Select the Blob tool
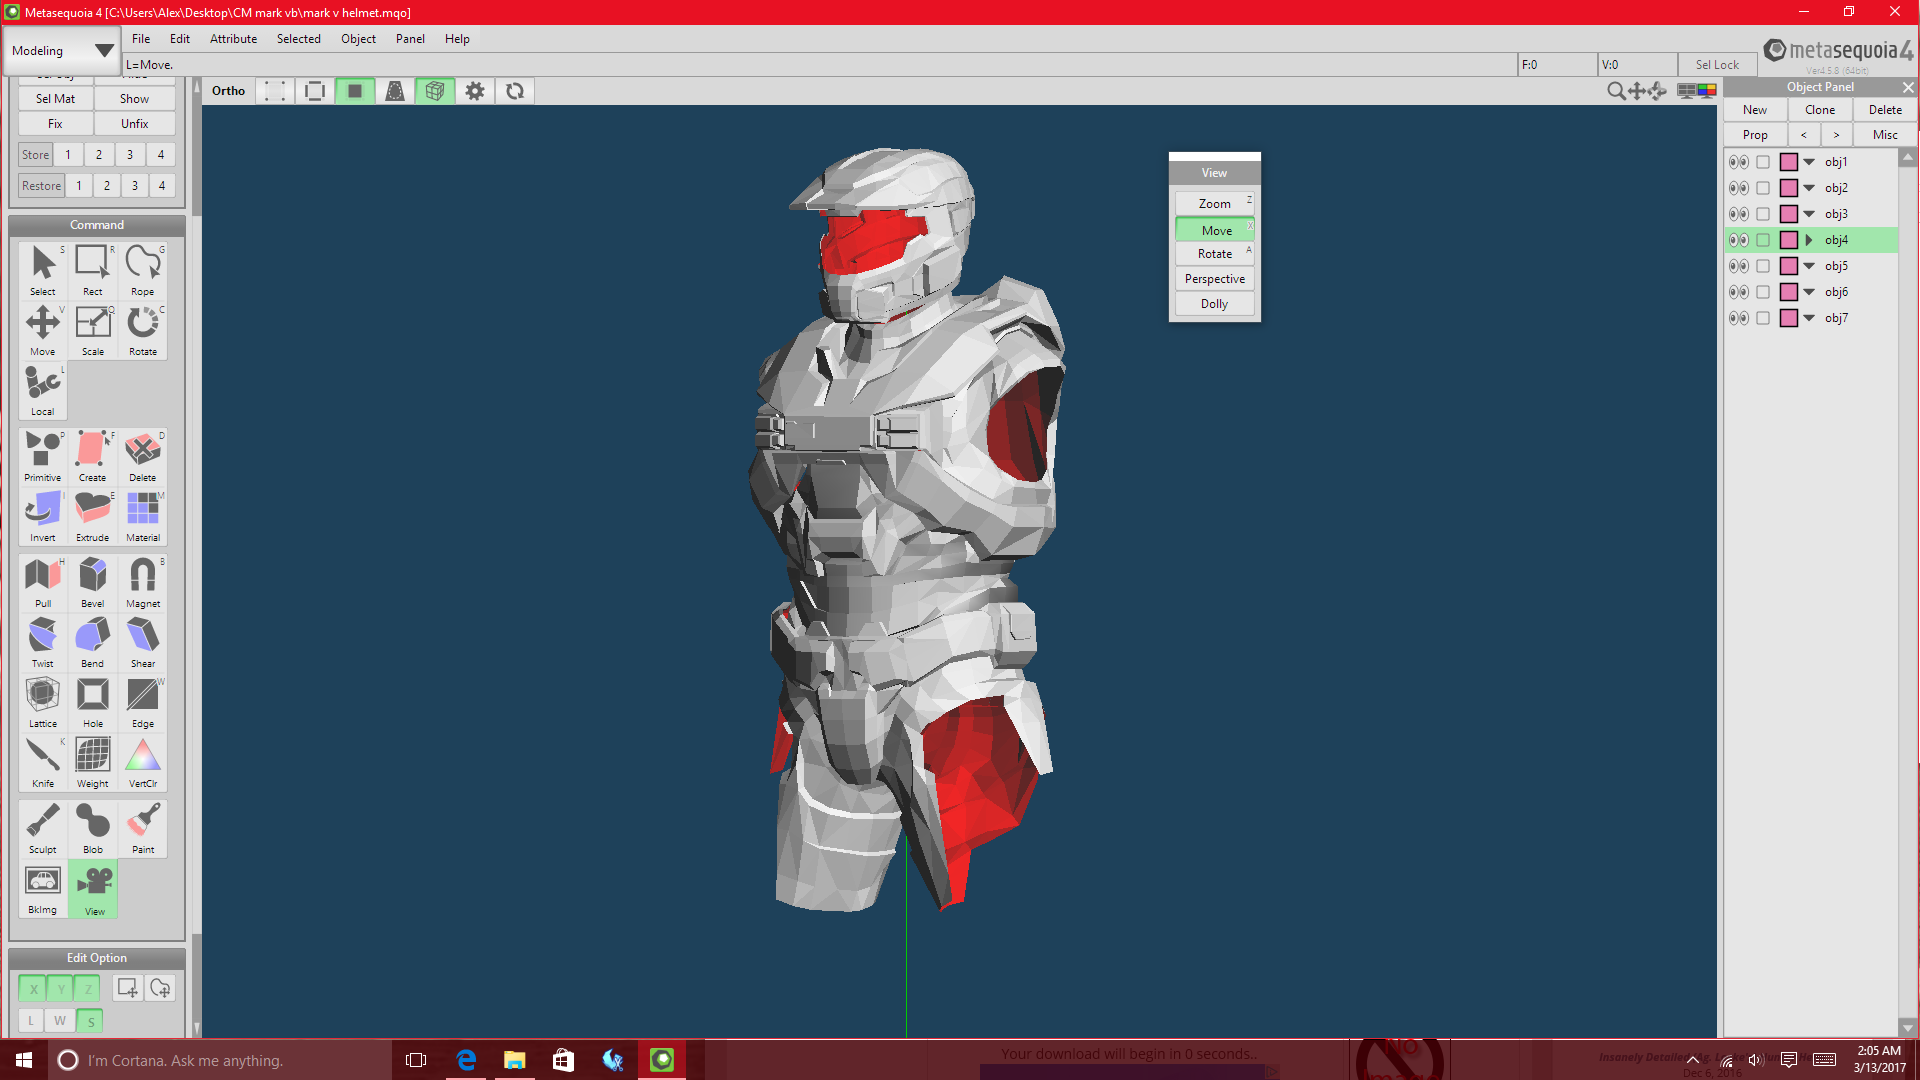Viewport: 1920px width, 1080px height. click(x=93, y=828)
